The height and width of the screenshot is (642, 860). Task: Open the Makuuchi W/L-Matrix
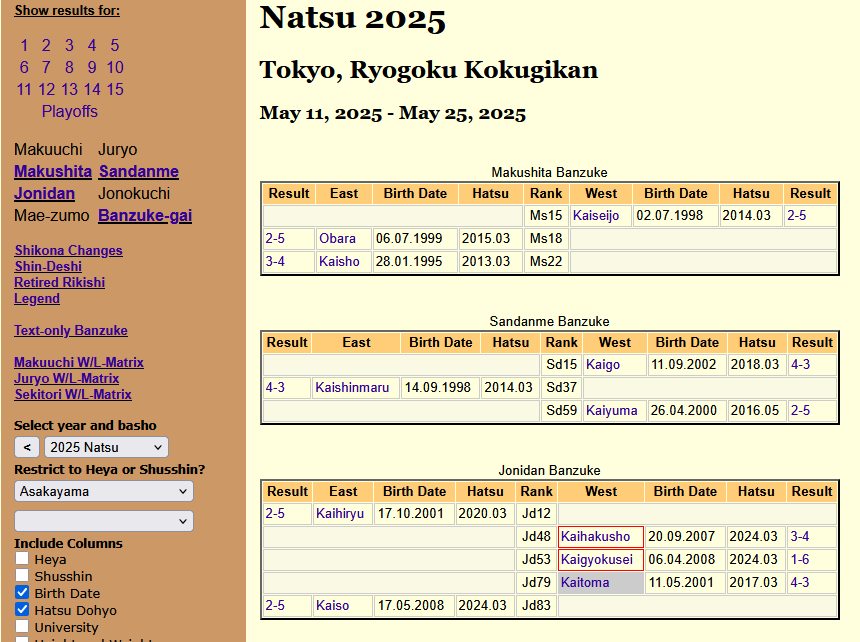coord(79,362)
